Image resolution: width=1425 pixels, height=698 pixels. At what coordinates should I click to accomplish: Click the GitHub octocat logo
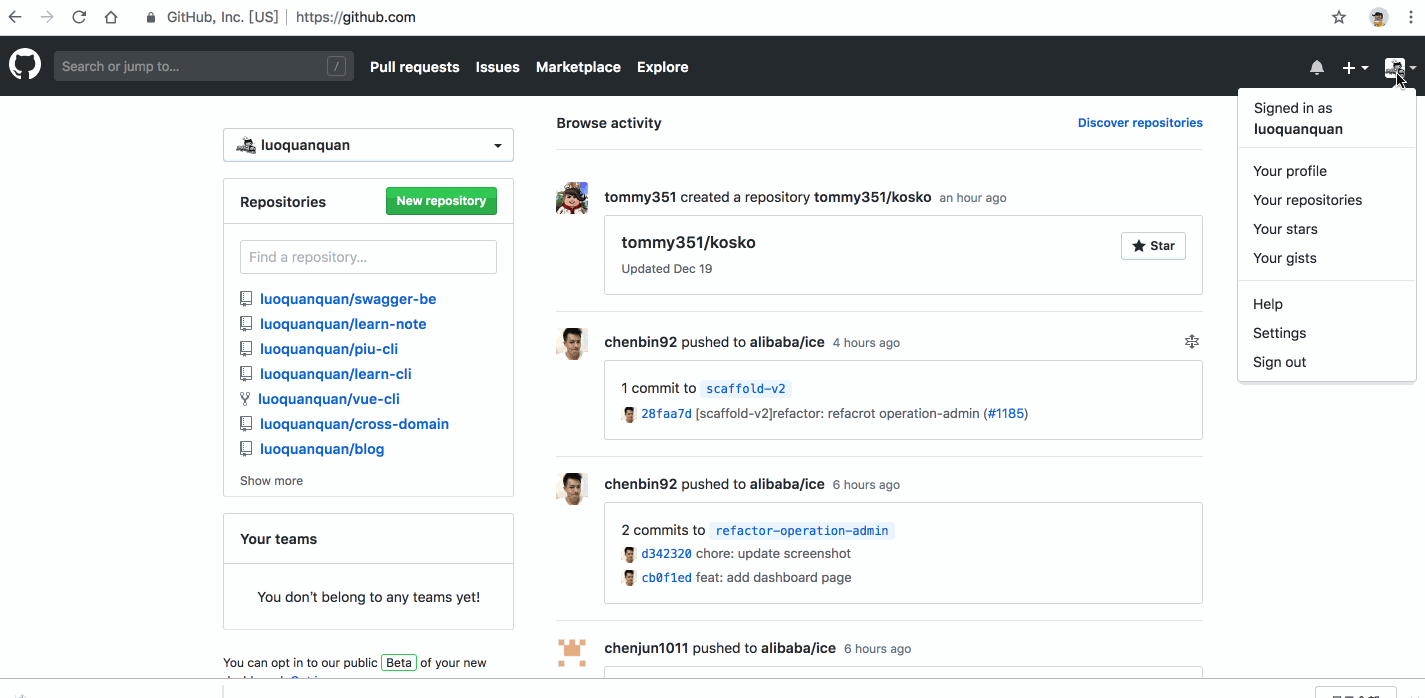tap(25, 66)
